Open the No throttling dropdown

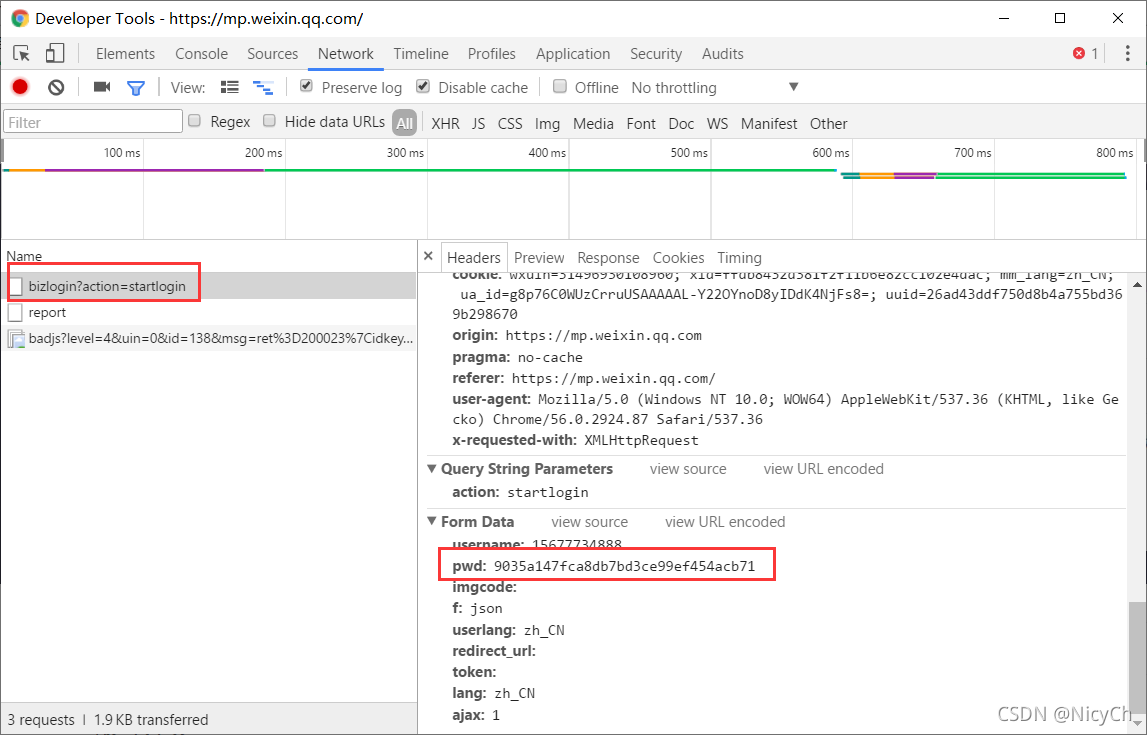click(715, 88)
